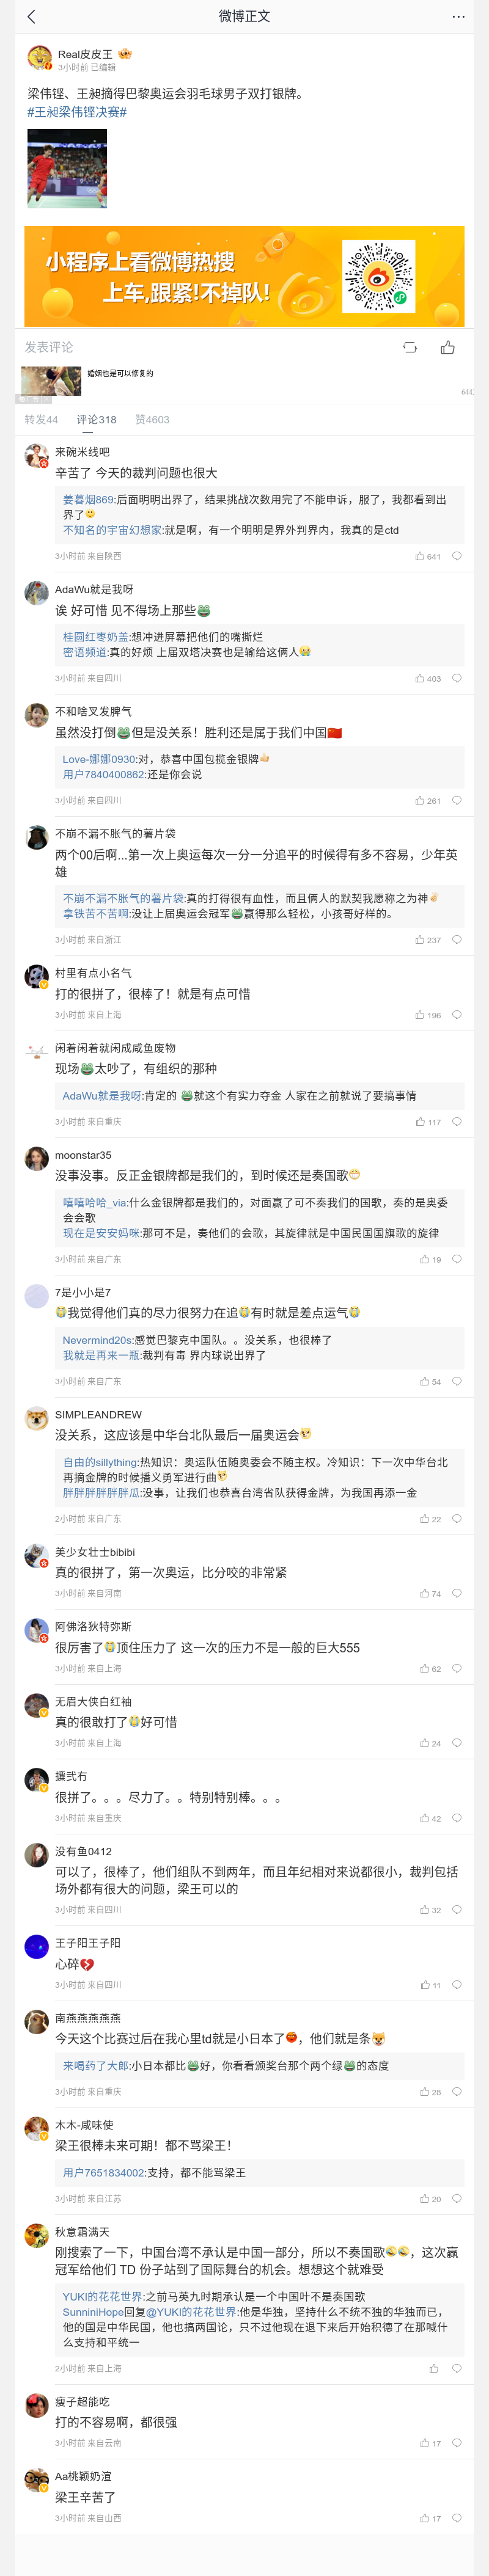Like 来碗米线吧's comment showing 641 likes

tap(428, 556)
